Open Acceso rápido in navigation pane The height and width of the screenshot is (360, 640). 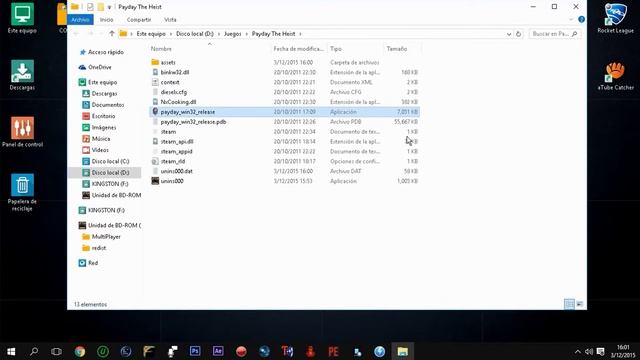click(x=105, y=52)
